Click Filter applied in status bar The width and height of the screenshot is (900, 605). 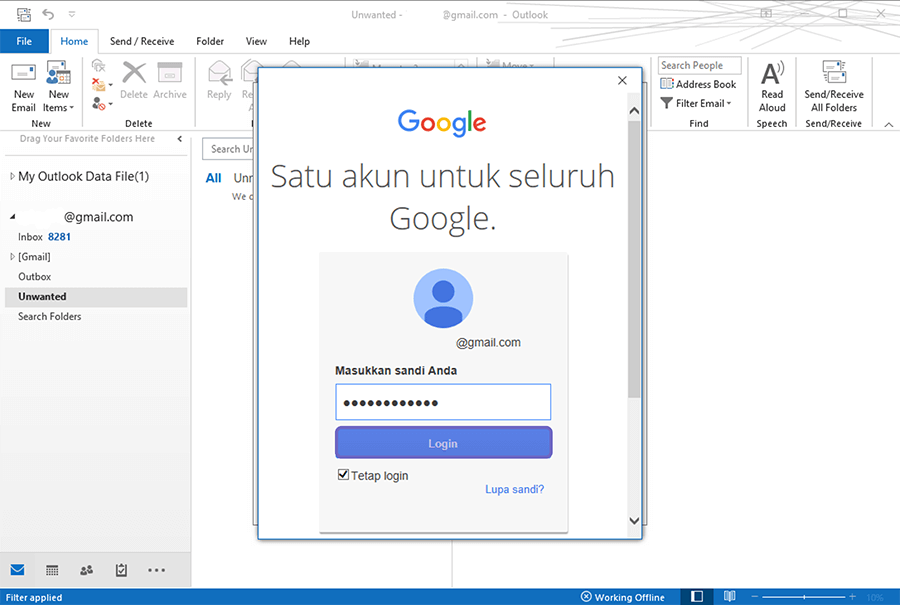click(34, 598)
